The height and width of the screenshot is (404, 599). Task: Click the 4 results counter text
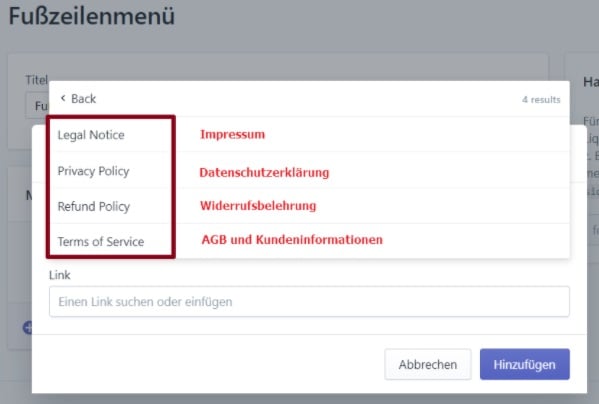541,100
